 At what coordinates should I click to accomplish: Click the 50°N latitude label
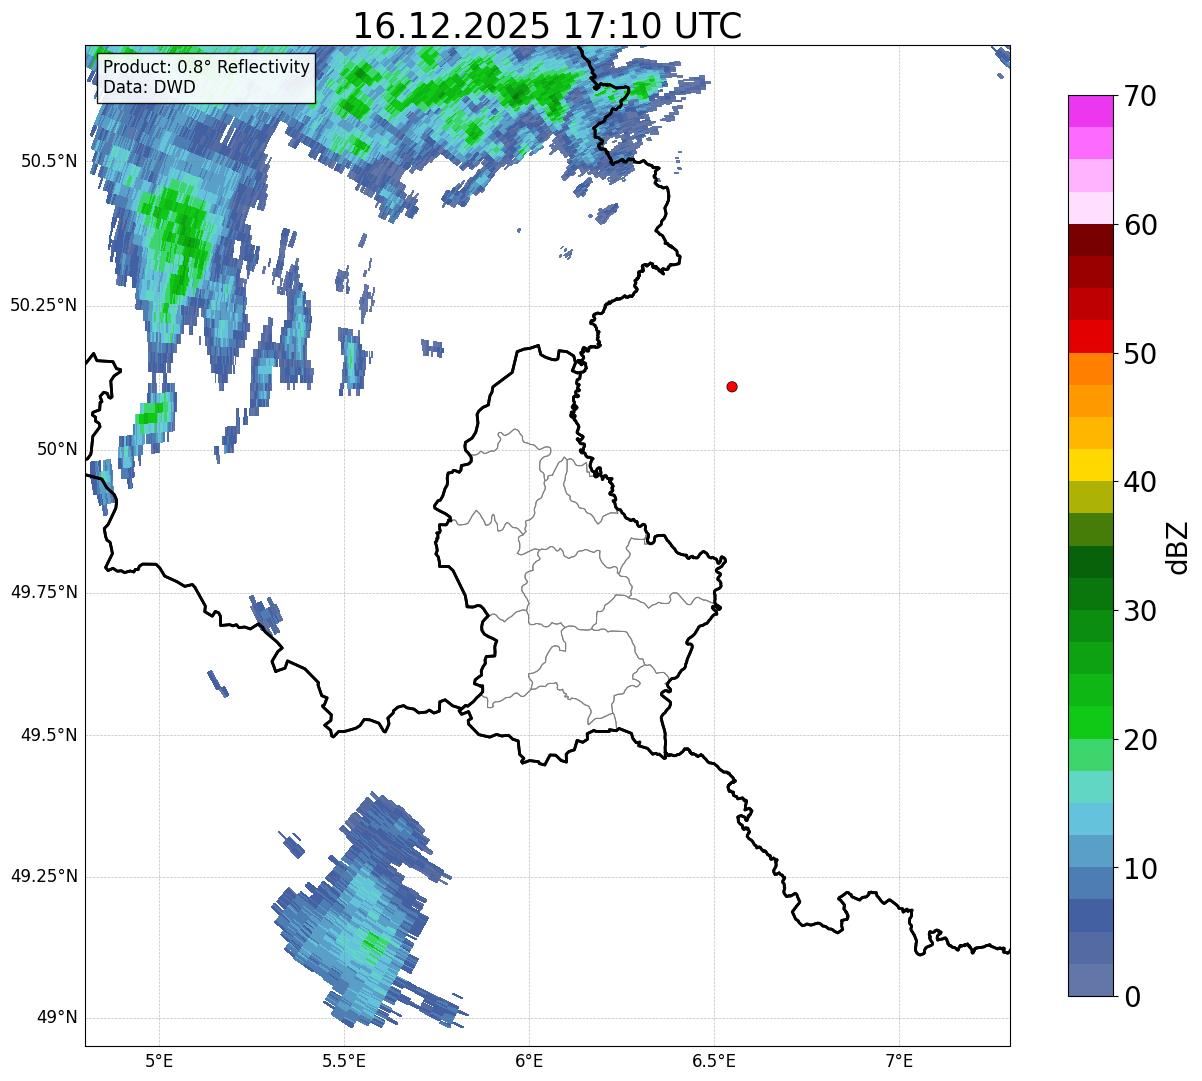pyautogui.click(x=58, y=449)
